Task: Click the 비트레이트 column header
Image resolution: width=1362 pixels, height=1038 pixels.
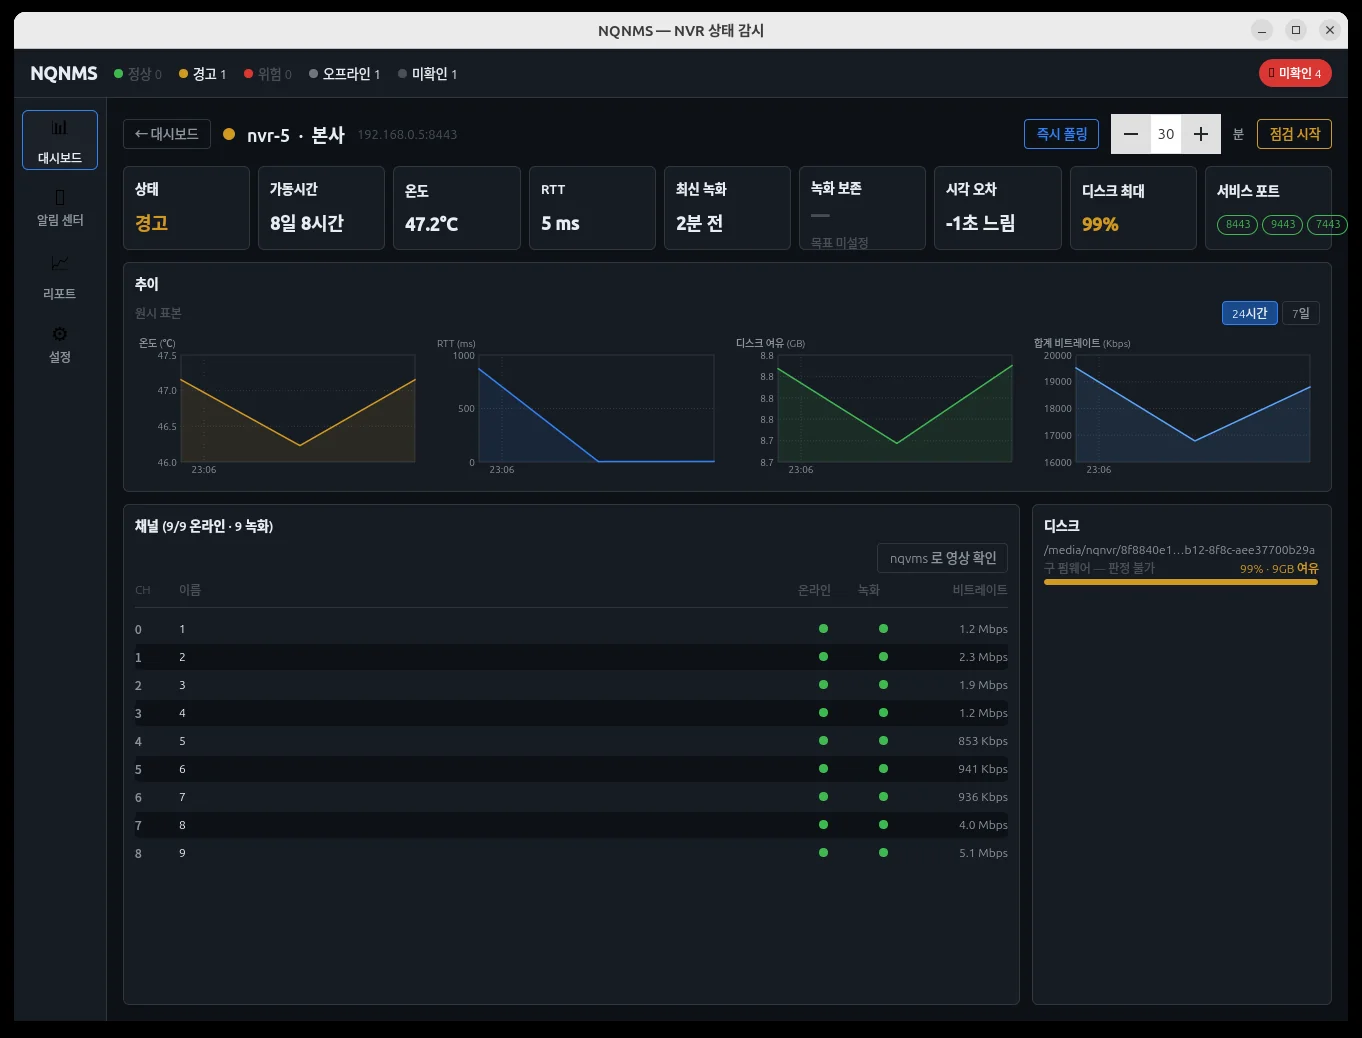Action: click(980, 590)
